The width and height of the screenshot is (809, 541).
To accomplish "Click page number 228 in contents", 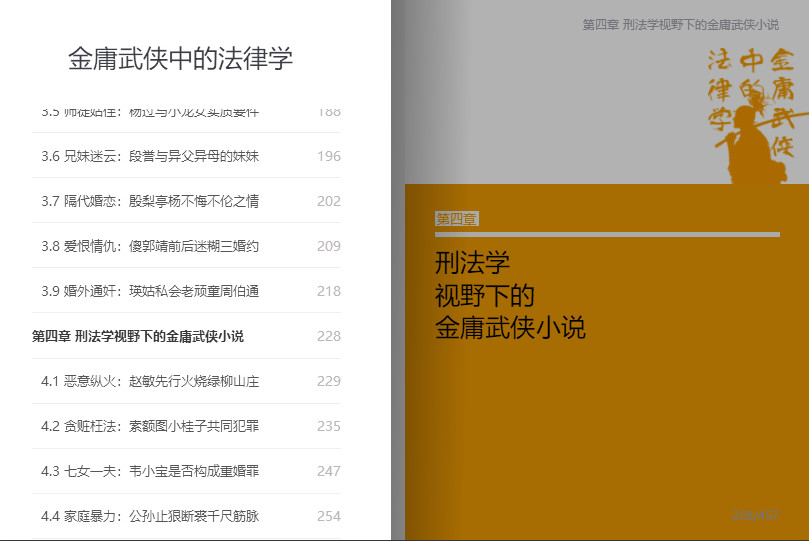I will [328, 336].
